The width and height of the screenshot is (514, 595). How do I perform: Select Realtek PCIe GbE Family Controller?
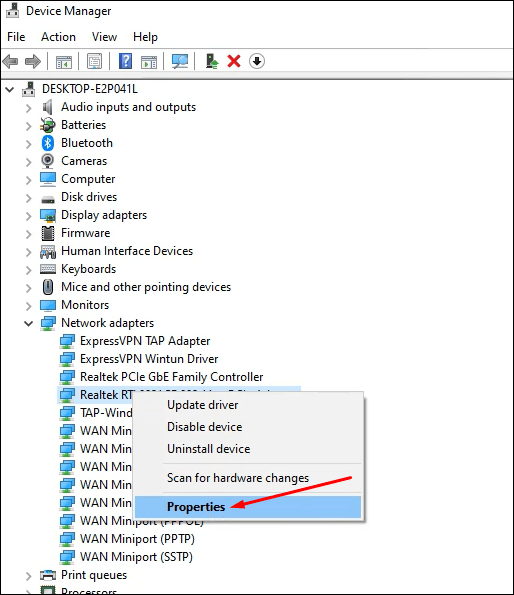pyautogui.click(x=171, y=377)
